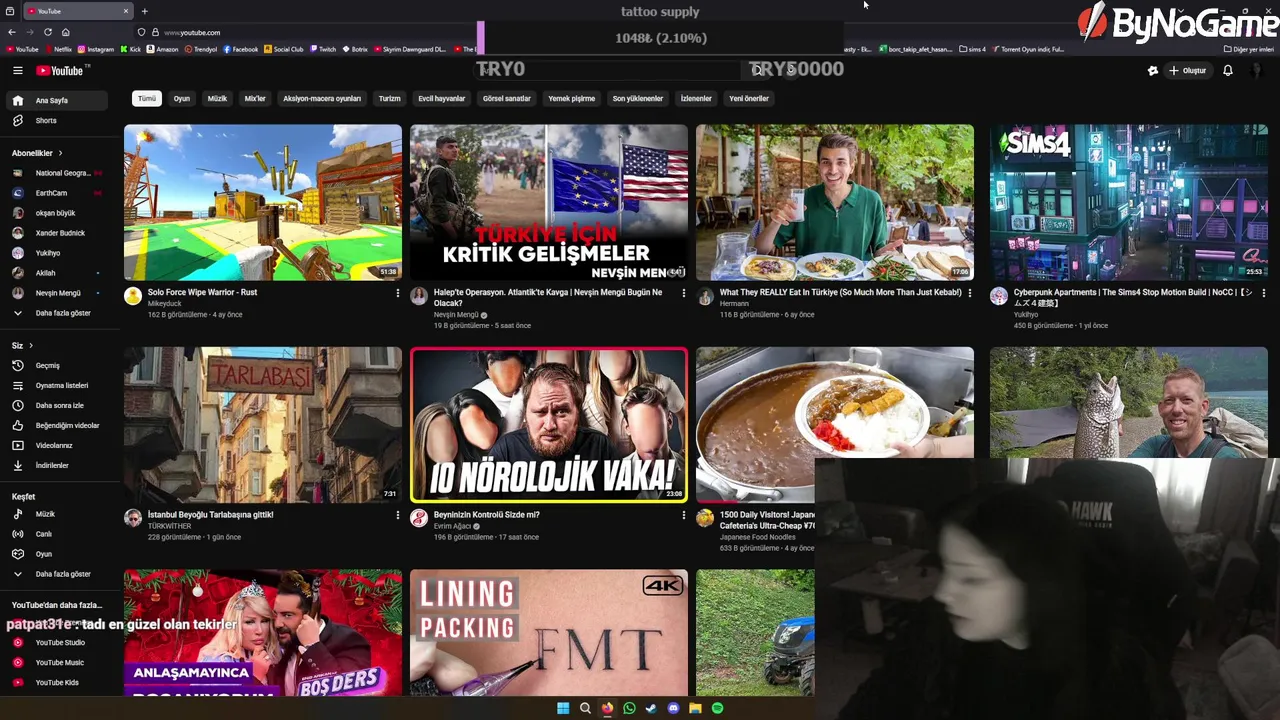The height and width of the screenshot is (720, 1280).
Task: Click the browser reload button
Action: (x=47, y=32)
